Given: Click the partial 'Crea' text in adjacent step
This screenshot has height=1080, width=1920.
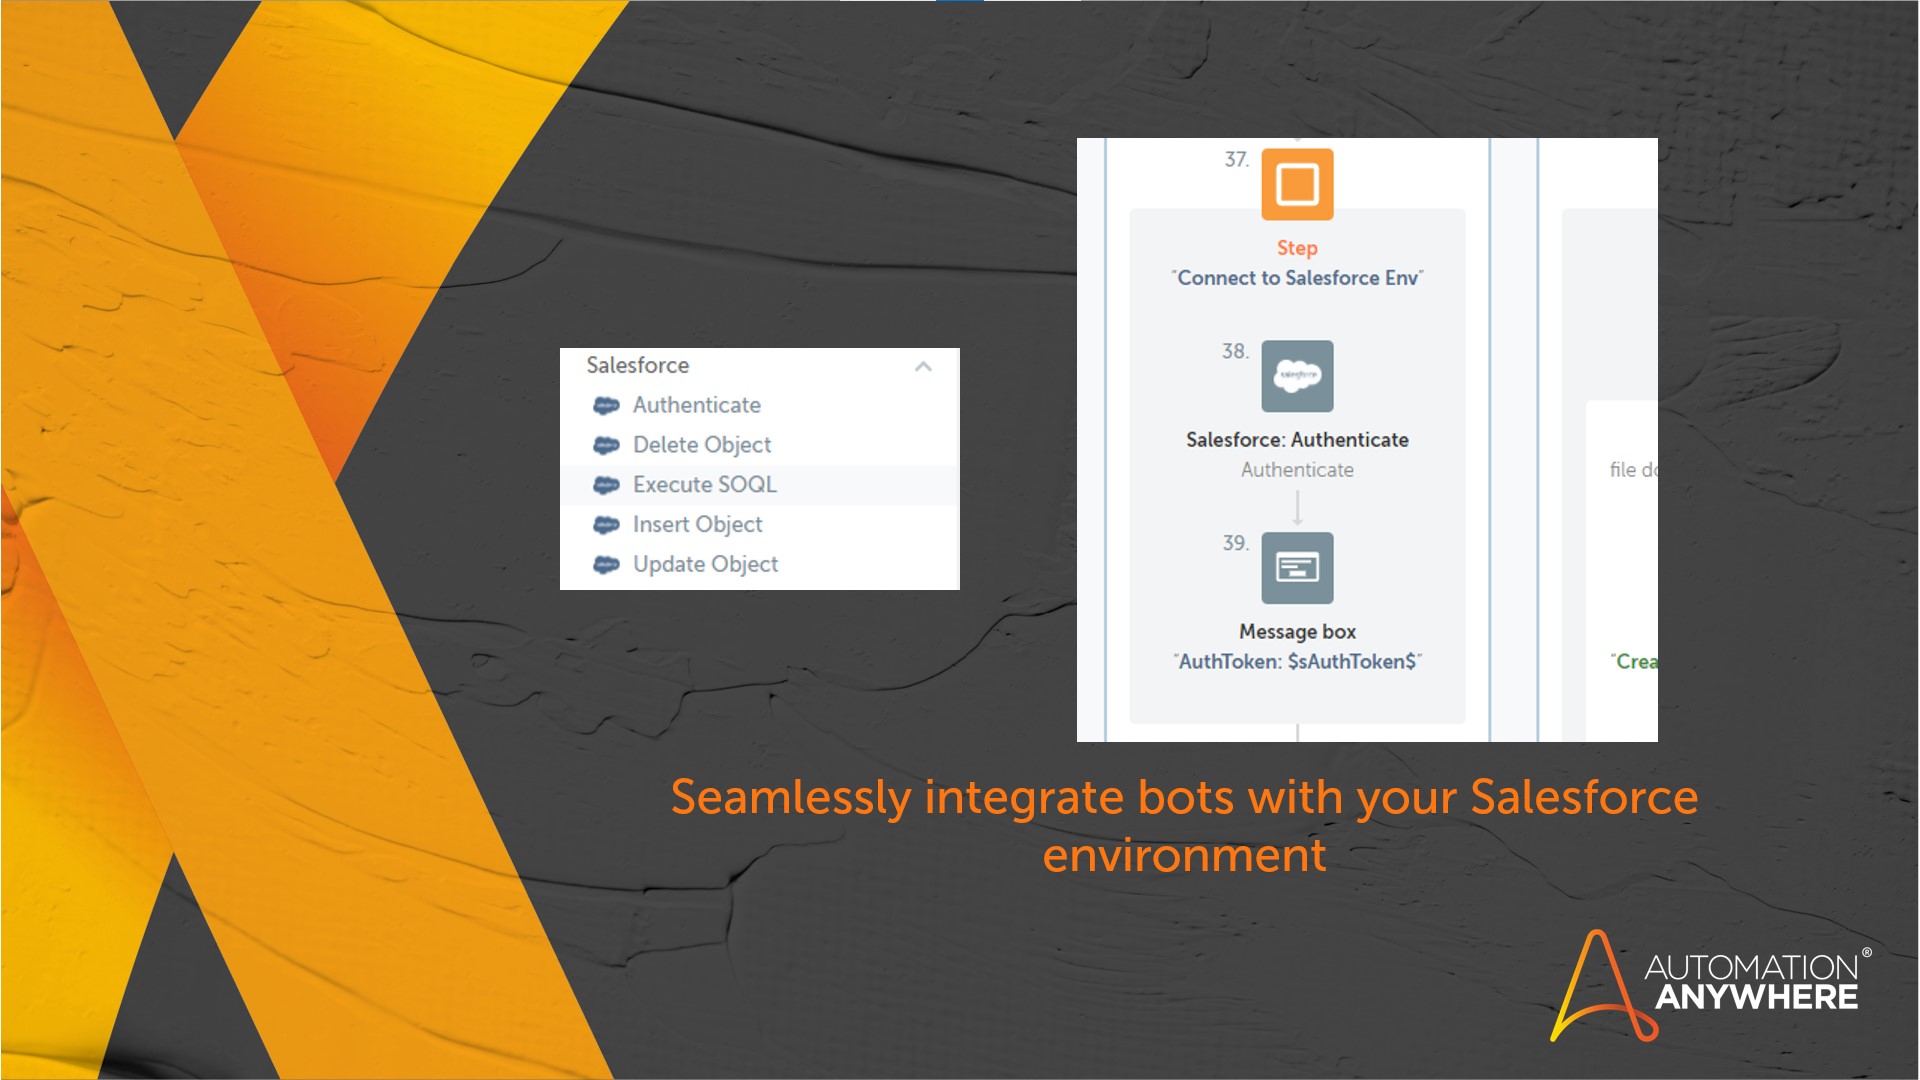Looking at the screenshot, I should pyautogui.click(x=1634, y=662).
